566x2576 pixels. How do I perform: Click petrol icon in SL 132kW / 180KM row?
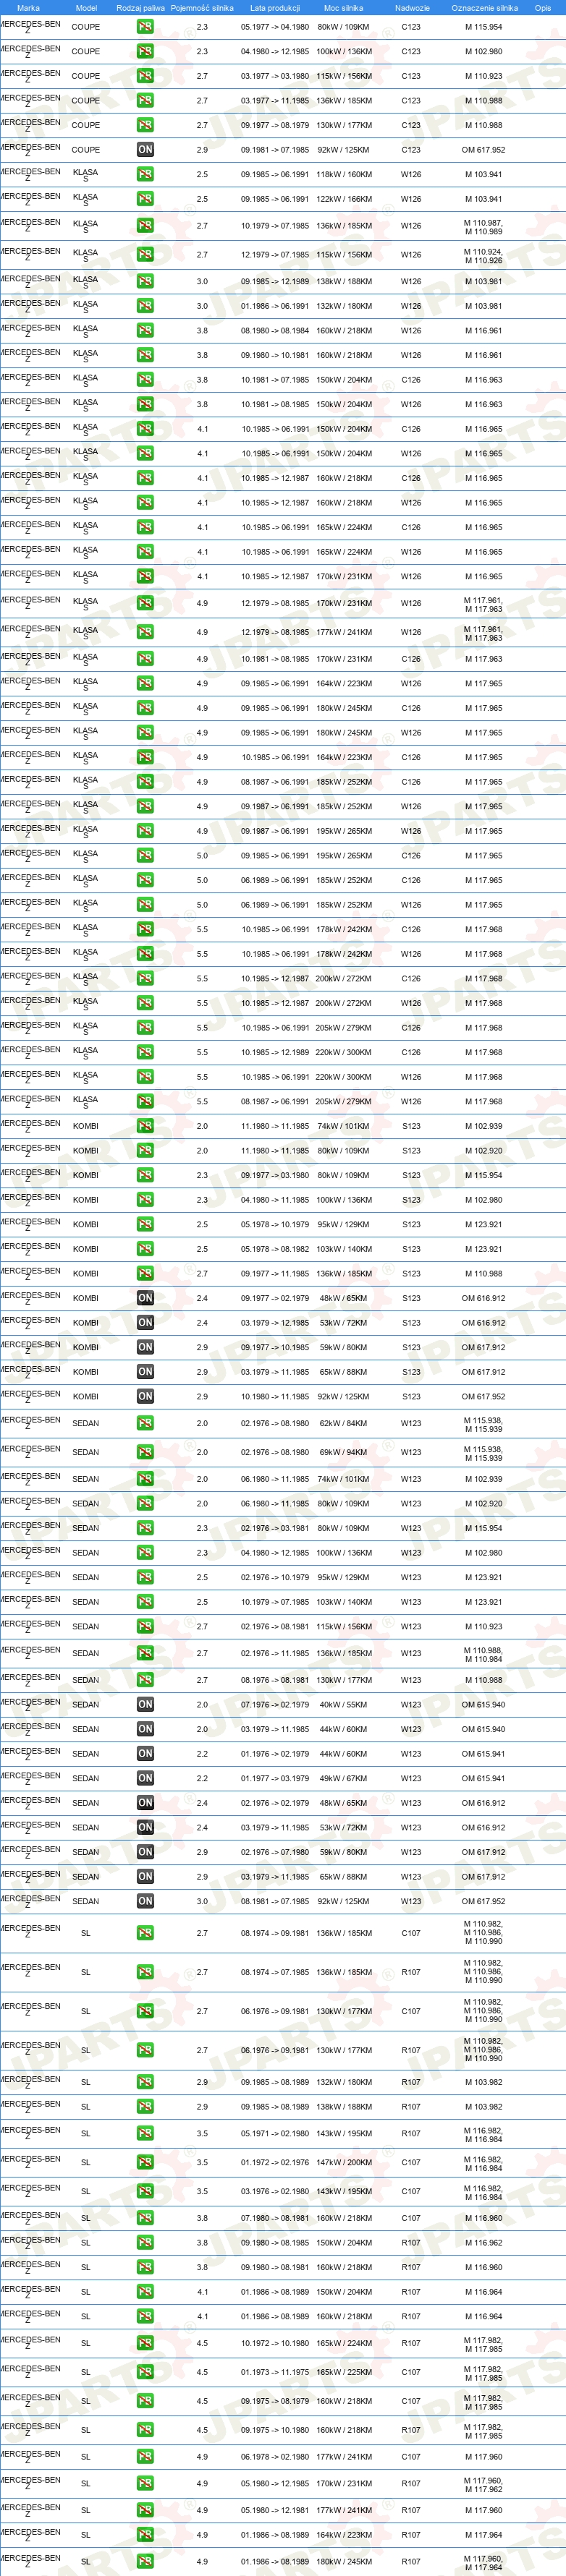tap(145, 2083)
